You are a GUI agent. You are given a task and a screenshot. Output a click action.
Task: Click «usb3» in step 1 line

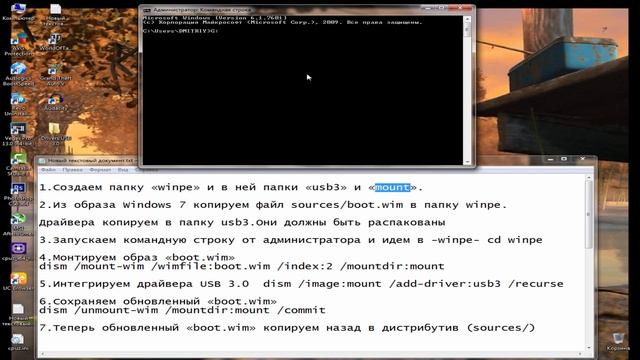click(x=326, y=187)
